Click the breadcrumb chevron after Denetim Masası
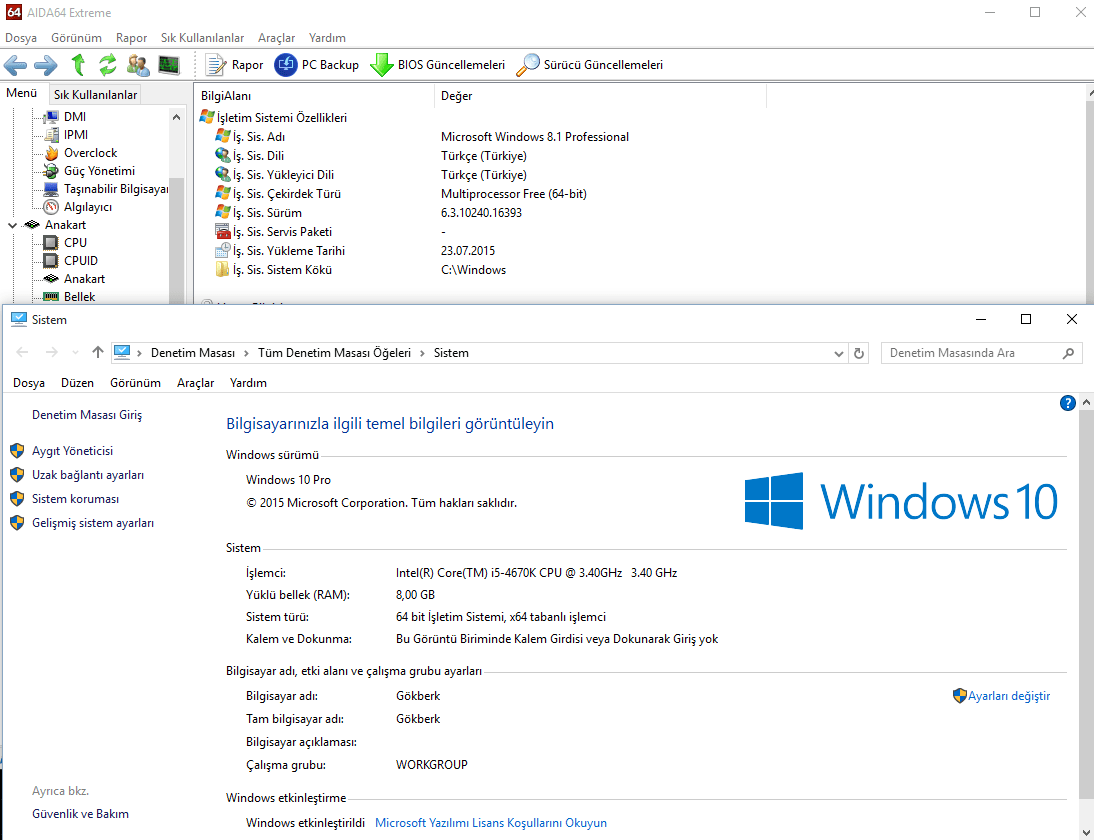The height and width of the screenshot is (840, 1094). 246,354
